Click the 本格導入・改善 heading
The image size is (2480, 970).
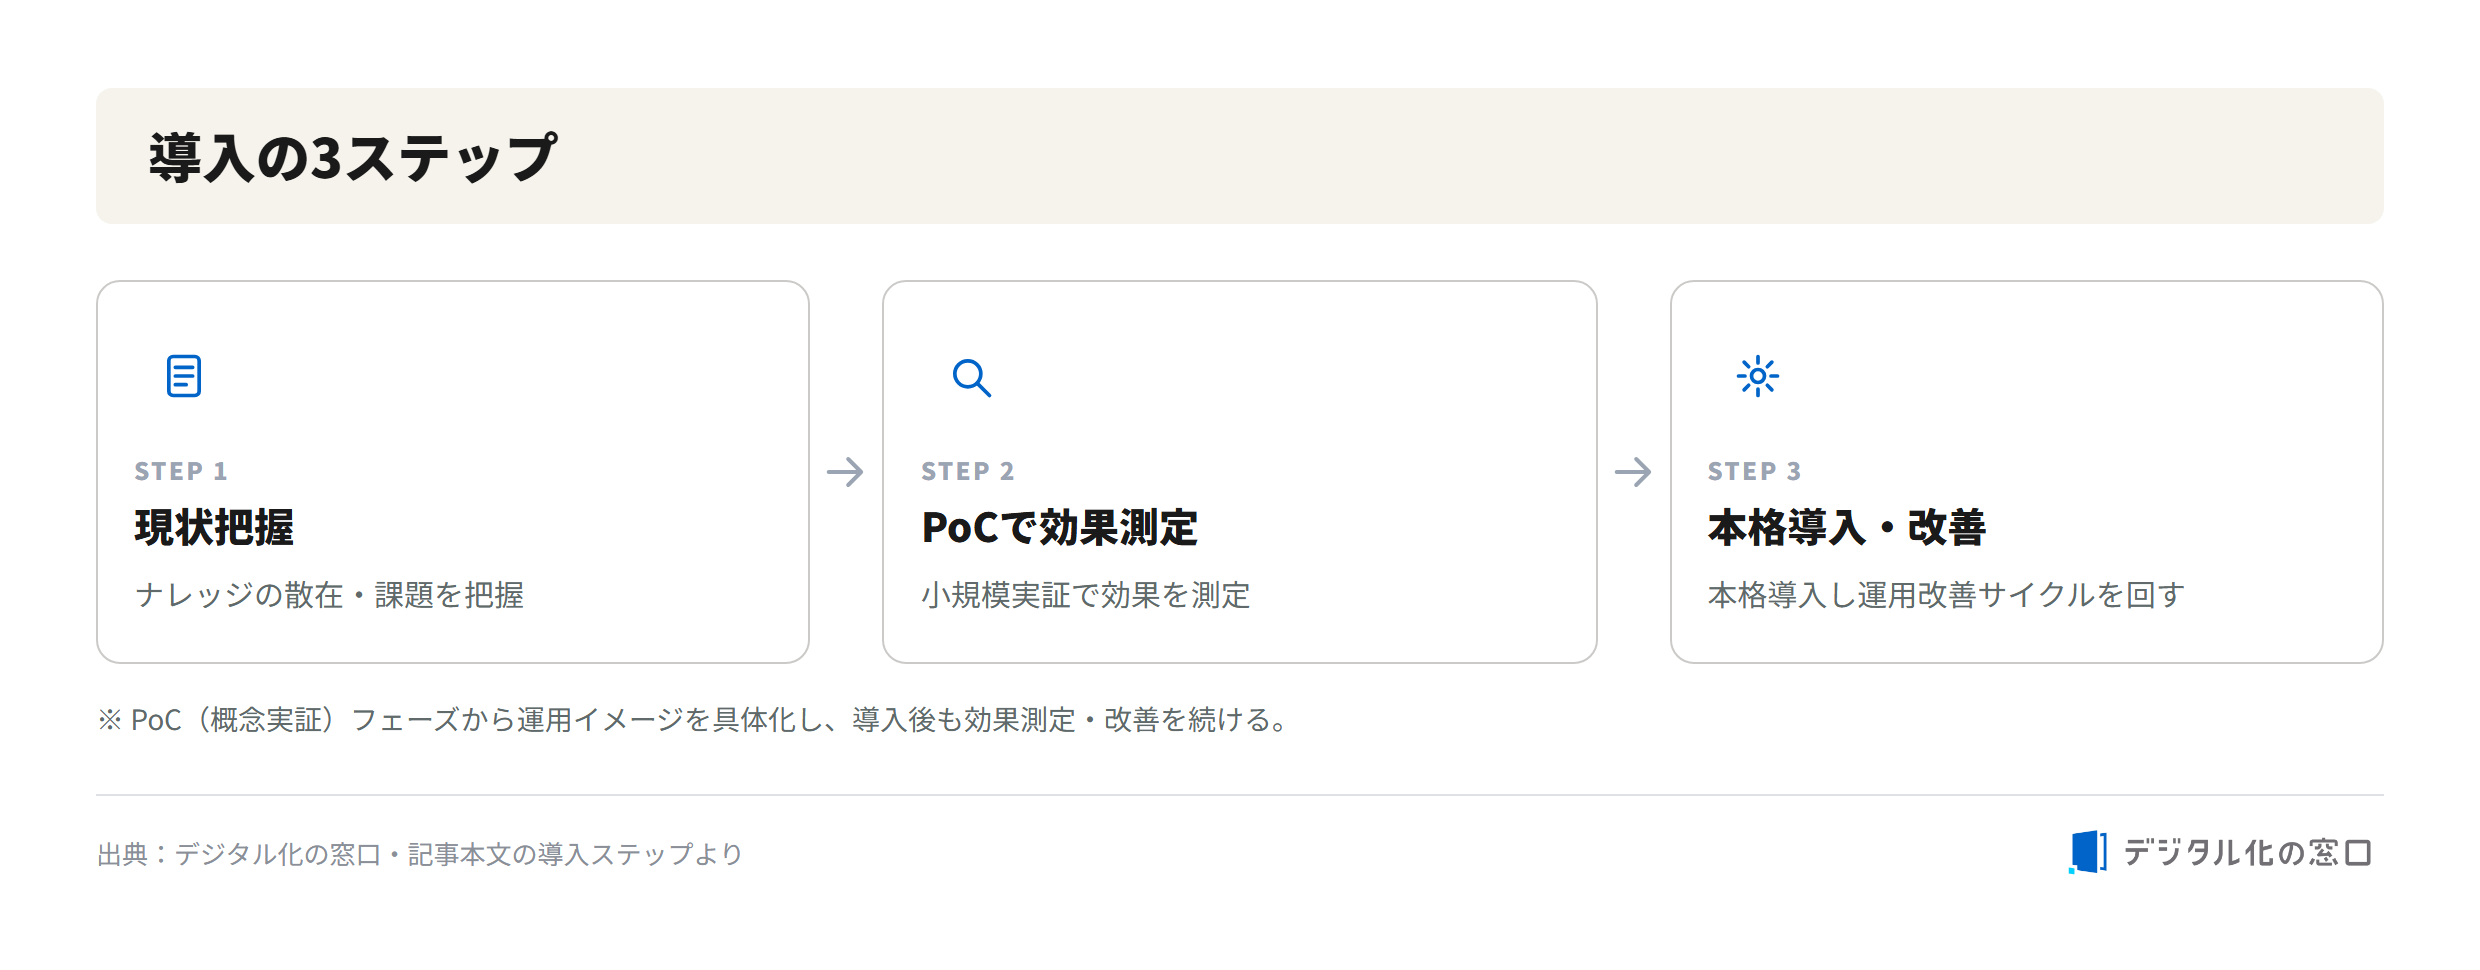click(1847, 528)
